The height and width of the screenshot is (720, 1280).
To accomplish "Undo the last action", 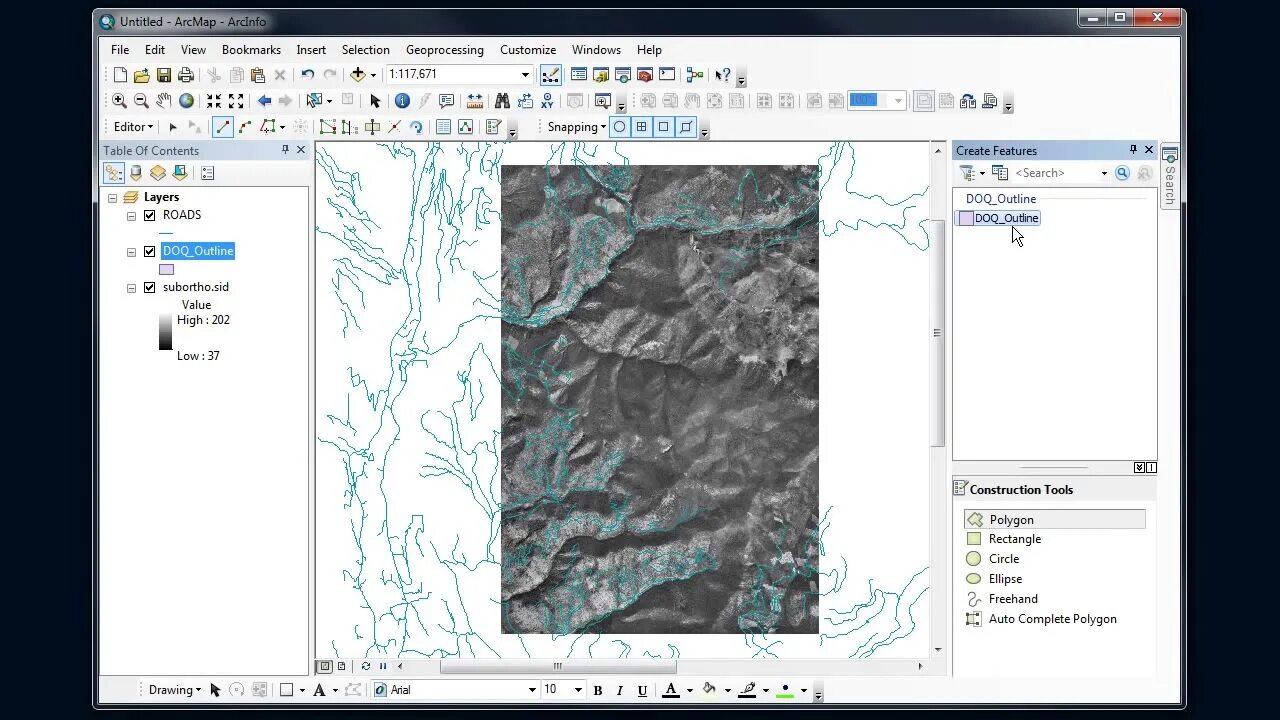I will [x=308, y=75].
